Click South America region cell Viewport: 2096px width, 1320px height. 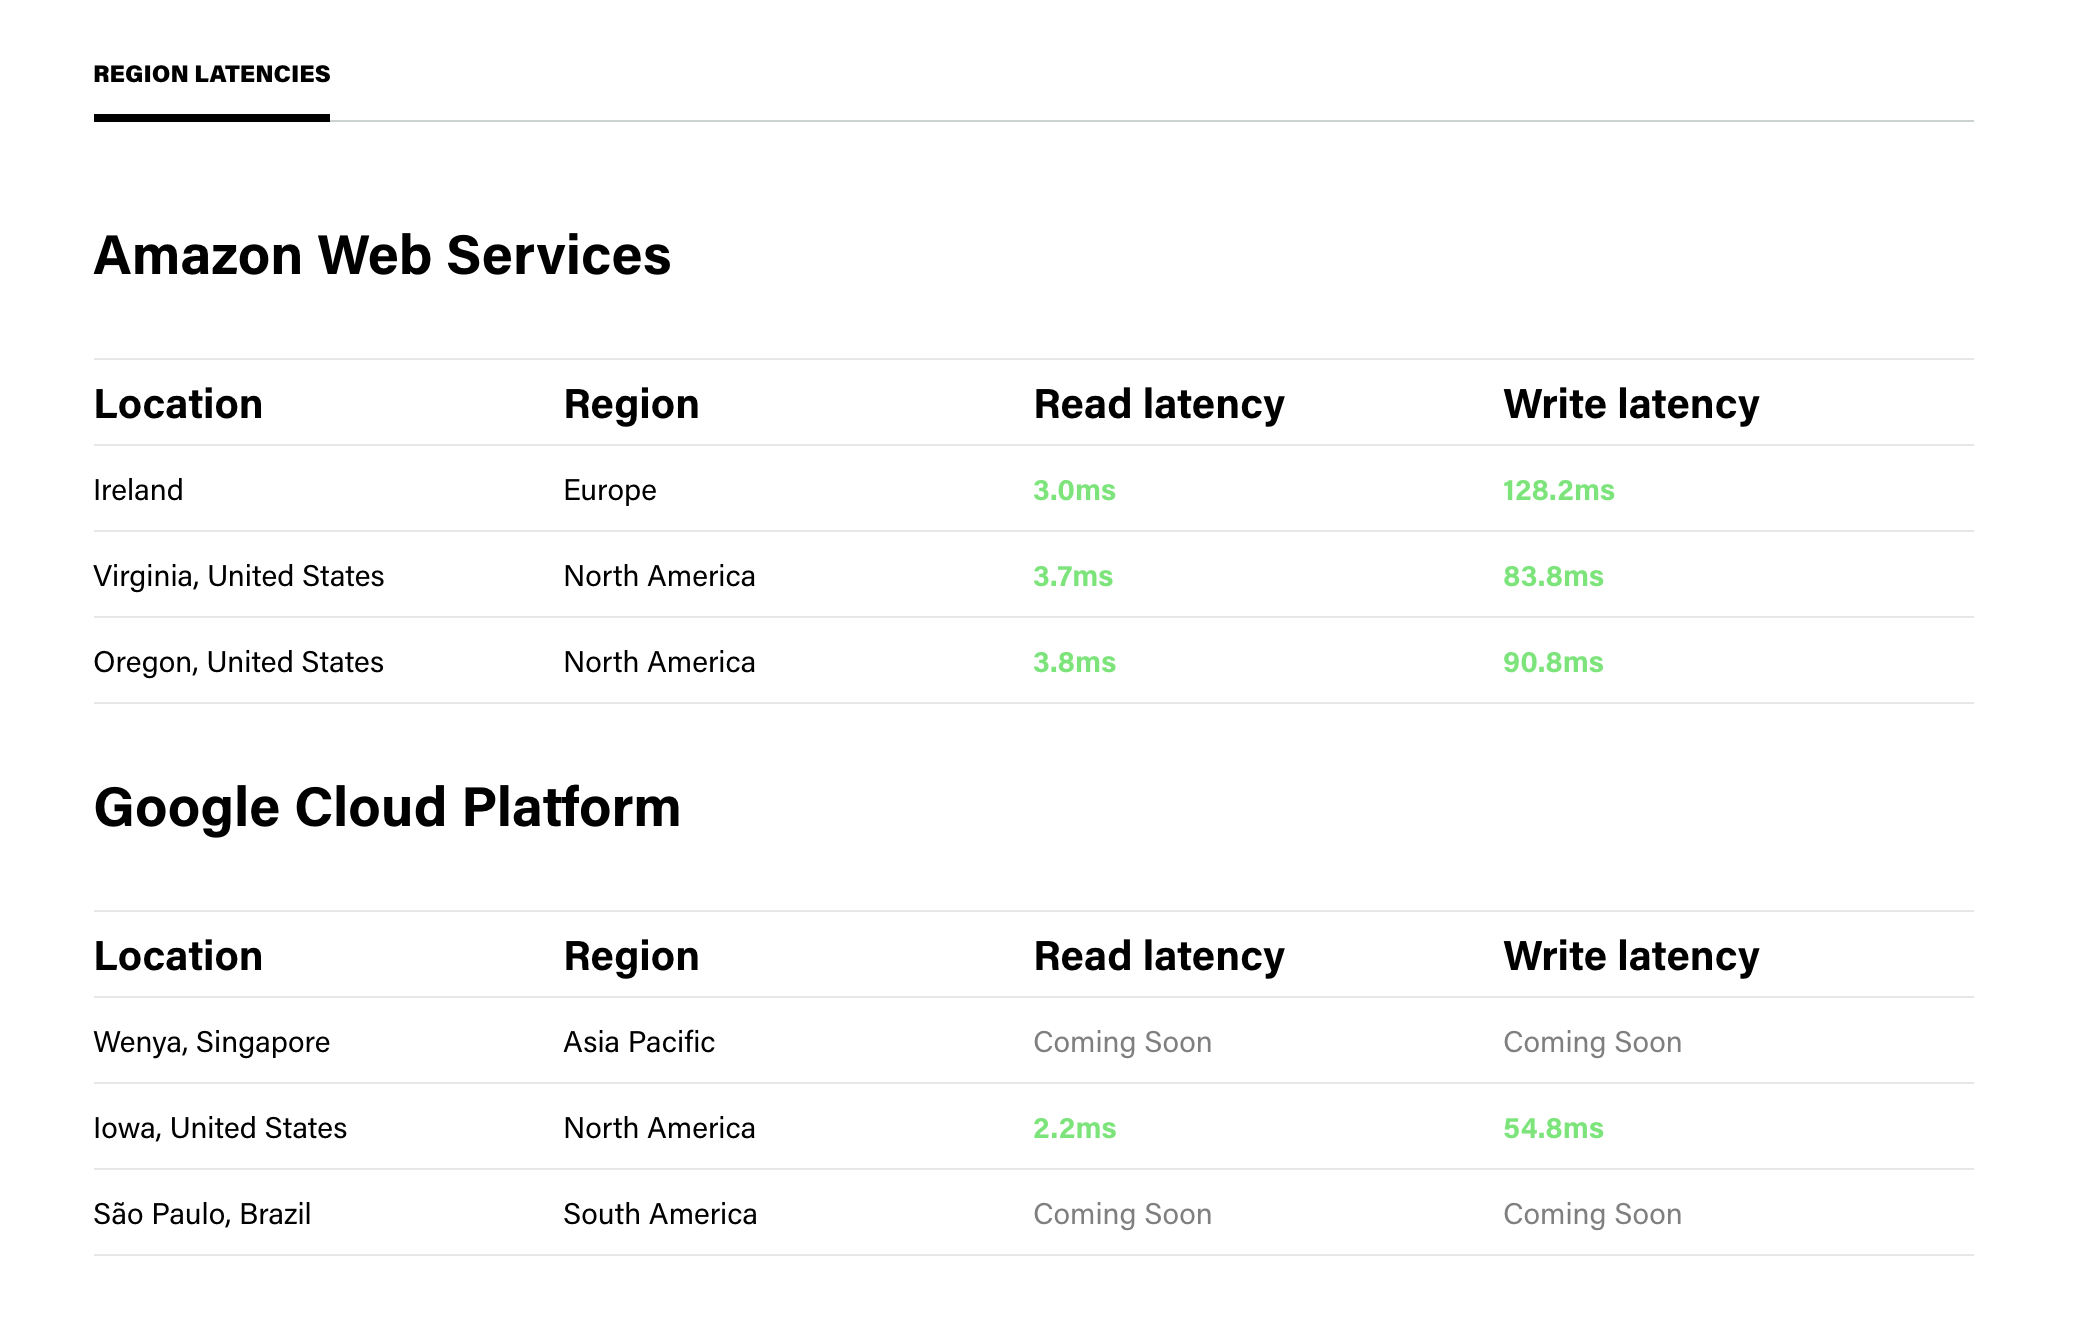(660, 1214)
